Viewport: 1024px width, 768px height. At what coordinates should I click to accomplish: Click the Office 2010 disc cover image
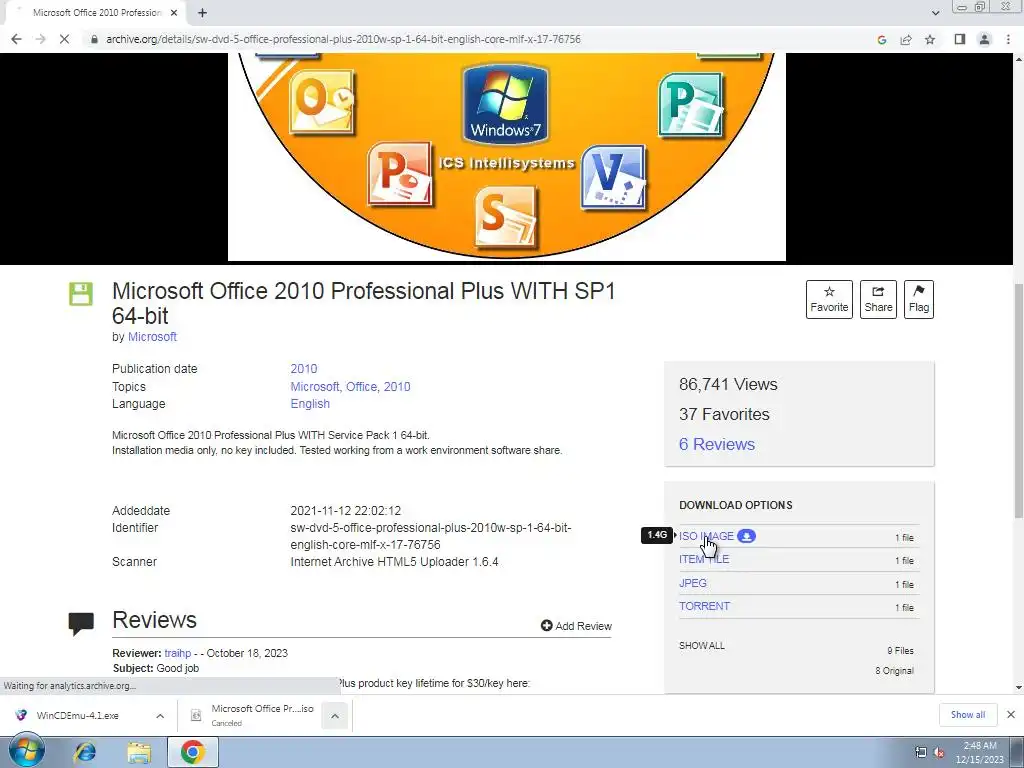click(x=506, y=157)
